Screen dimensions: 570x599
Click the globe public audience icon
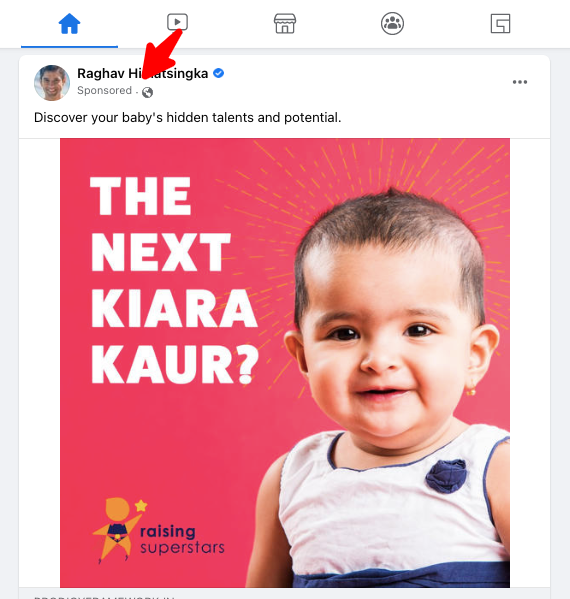(x=147, y=92)
